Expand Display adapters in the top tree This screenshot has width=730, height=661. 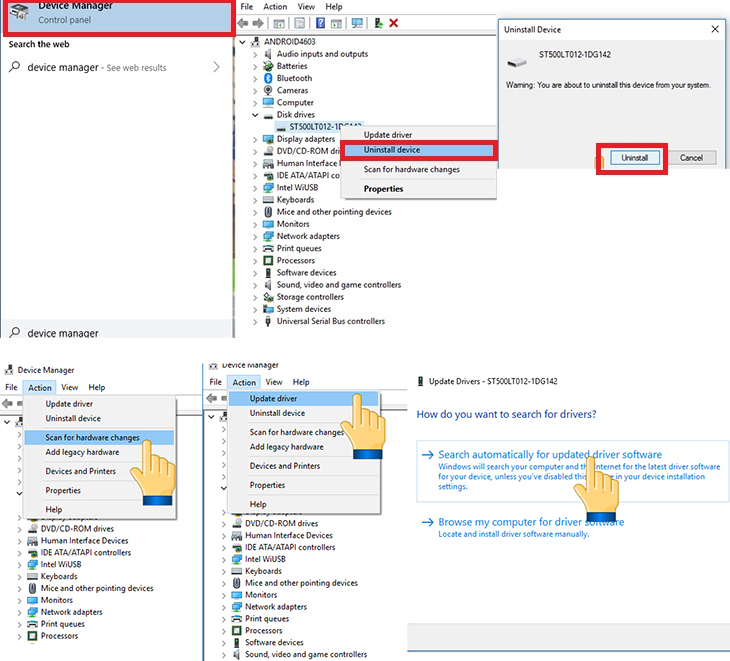point(255,140)
